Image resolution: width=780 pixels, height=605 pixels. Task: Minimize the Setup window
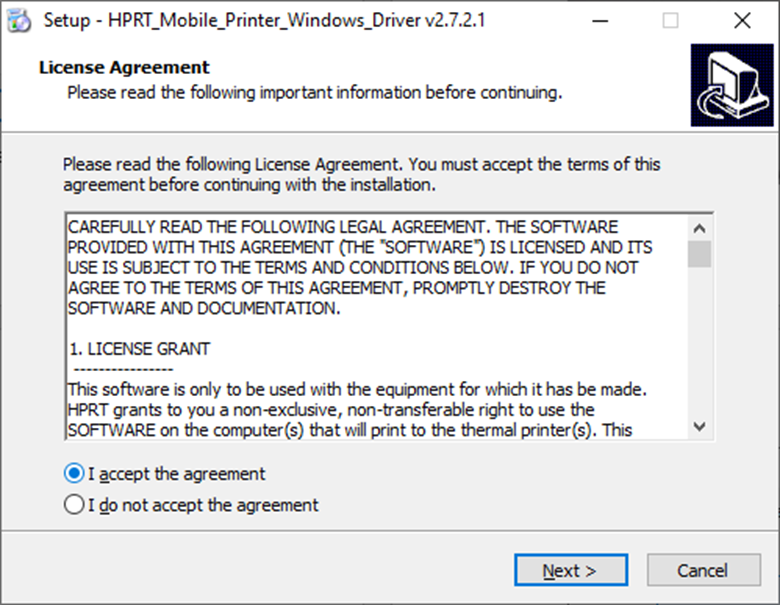(x=597, y=20)
